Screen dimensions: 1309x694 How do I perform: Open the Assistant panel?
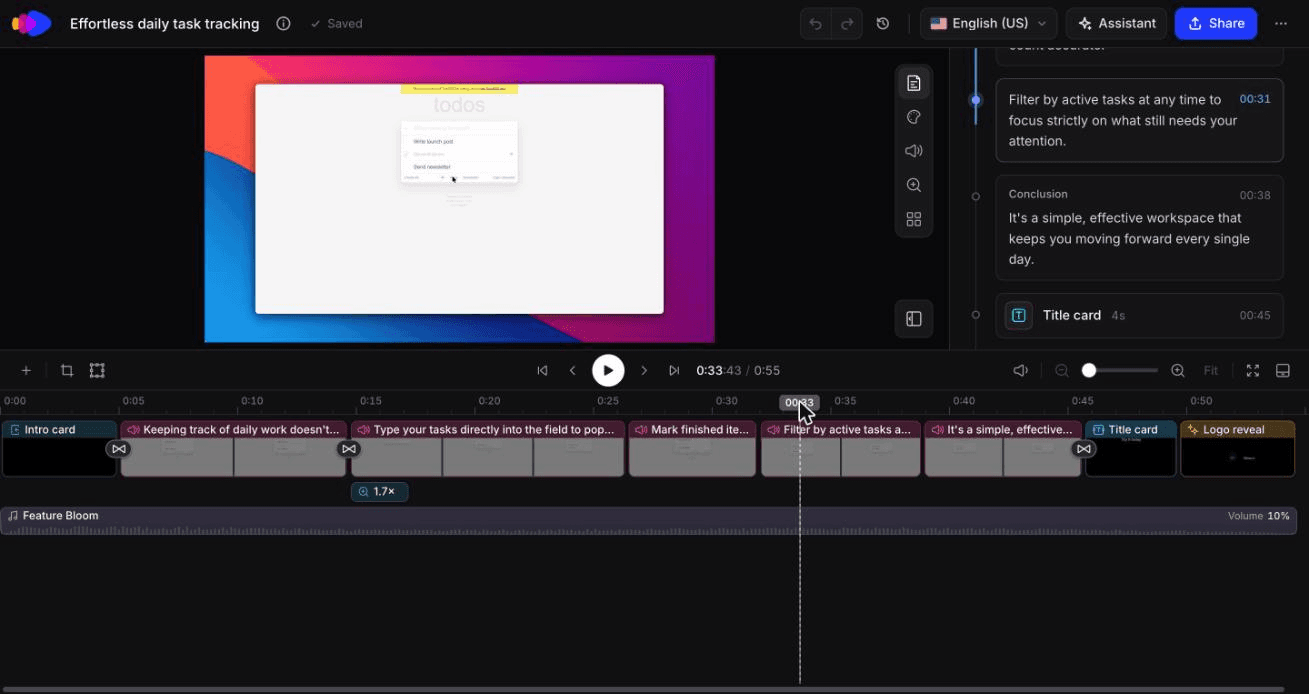1116,23
